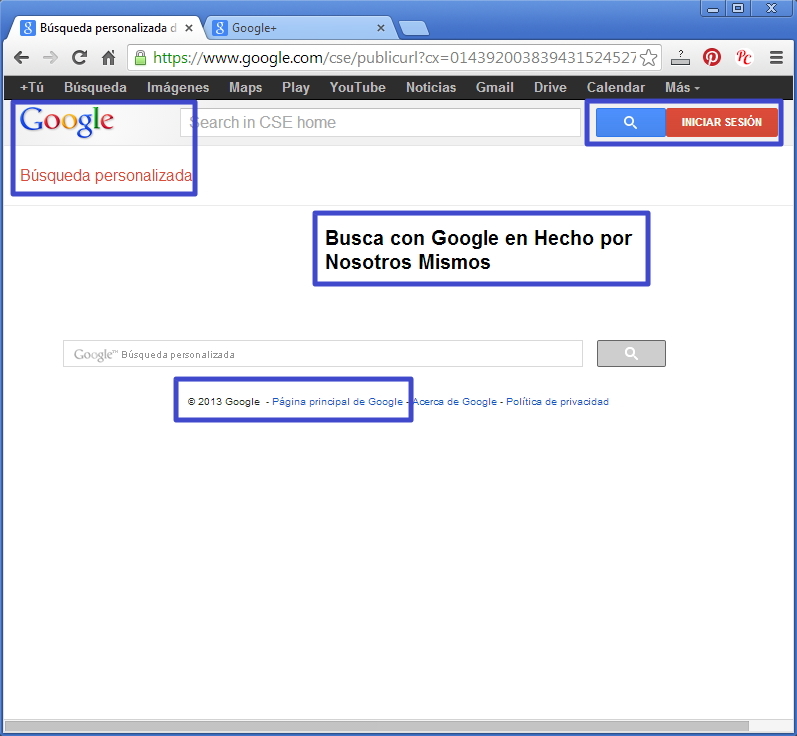
Task: Close the browser window
Action: [x=772, y=8]
